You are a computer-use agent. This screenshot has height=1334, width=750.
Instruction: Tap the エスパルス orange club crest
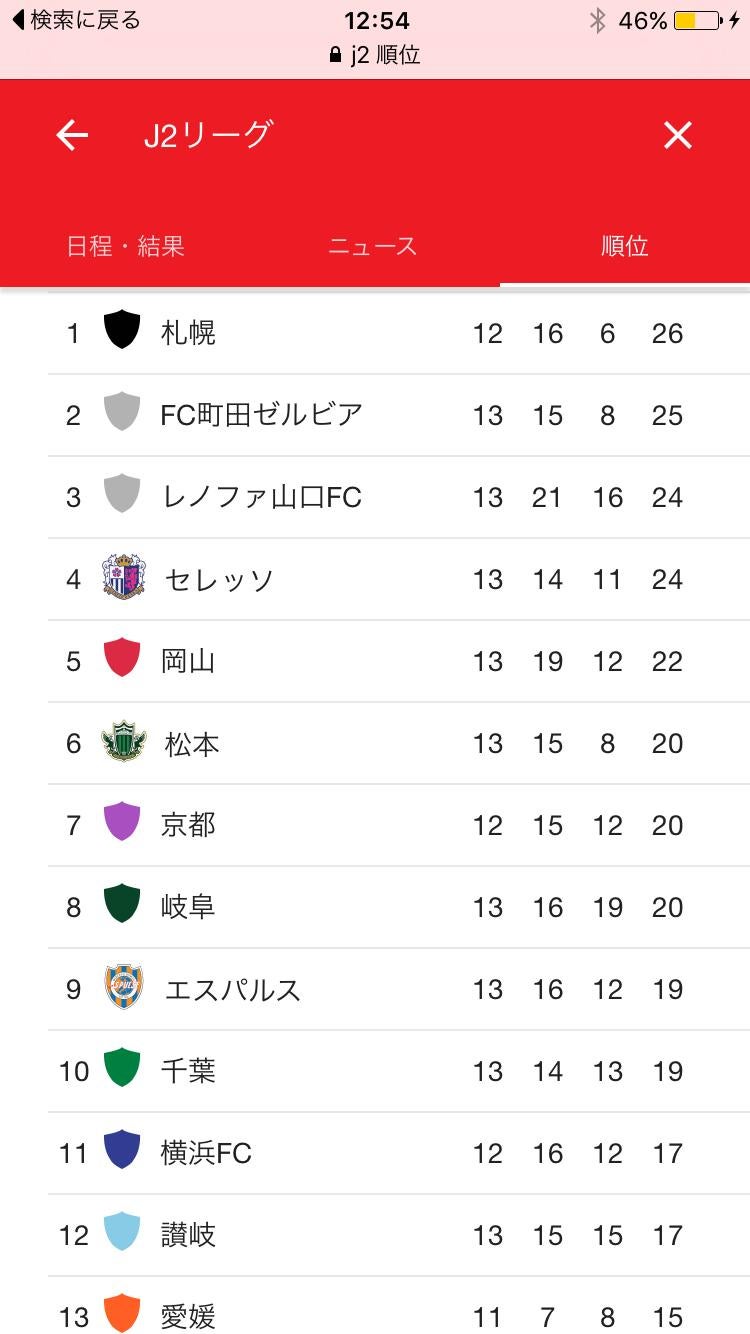123,987
